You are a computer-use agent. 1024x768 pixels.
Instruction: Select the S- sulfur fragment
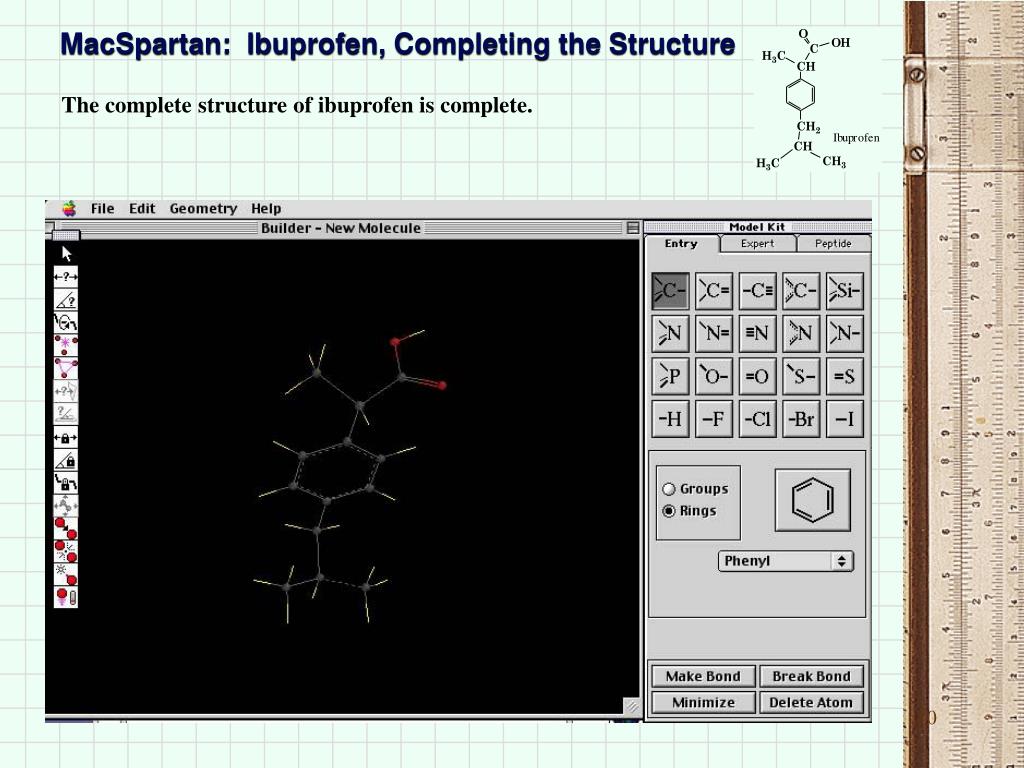point(801,376)
